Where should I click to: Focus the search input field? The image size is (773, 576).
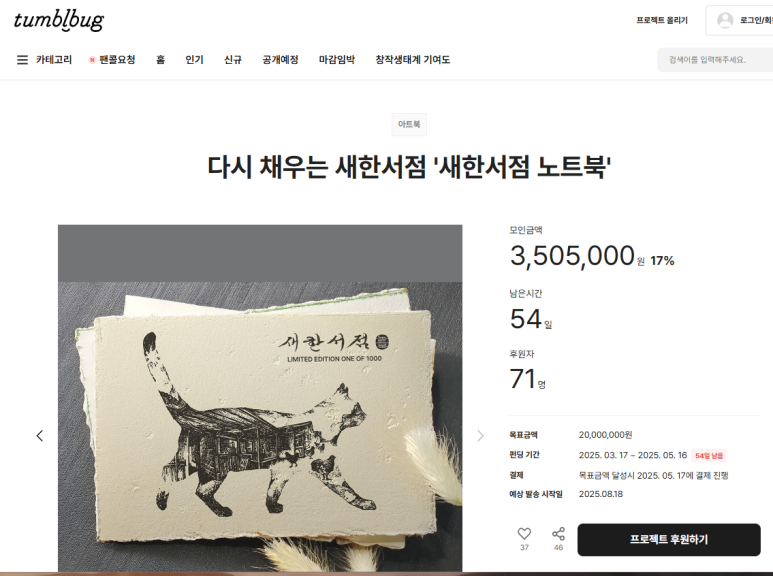click(717, 60)
